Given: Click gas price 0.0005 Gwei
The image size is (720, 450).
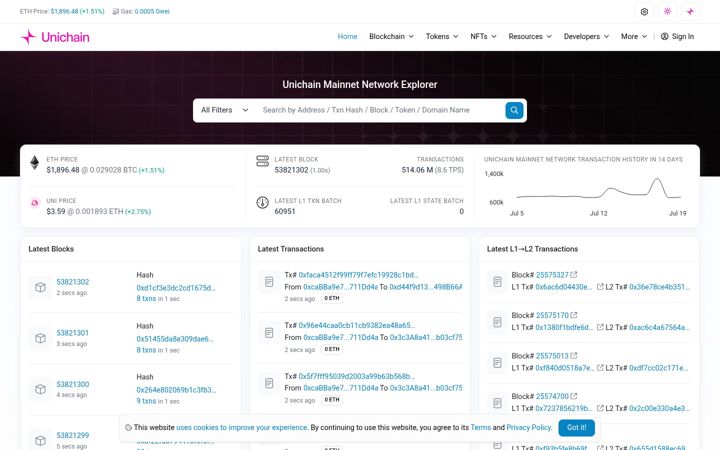Looking at the screenshot, I should click(152, 11).
